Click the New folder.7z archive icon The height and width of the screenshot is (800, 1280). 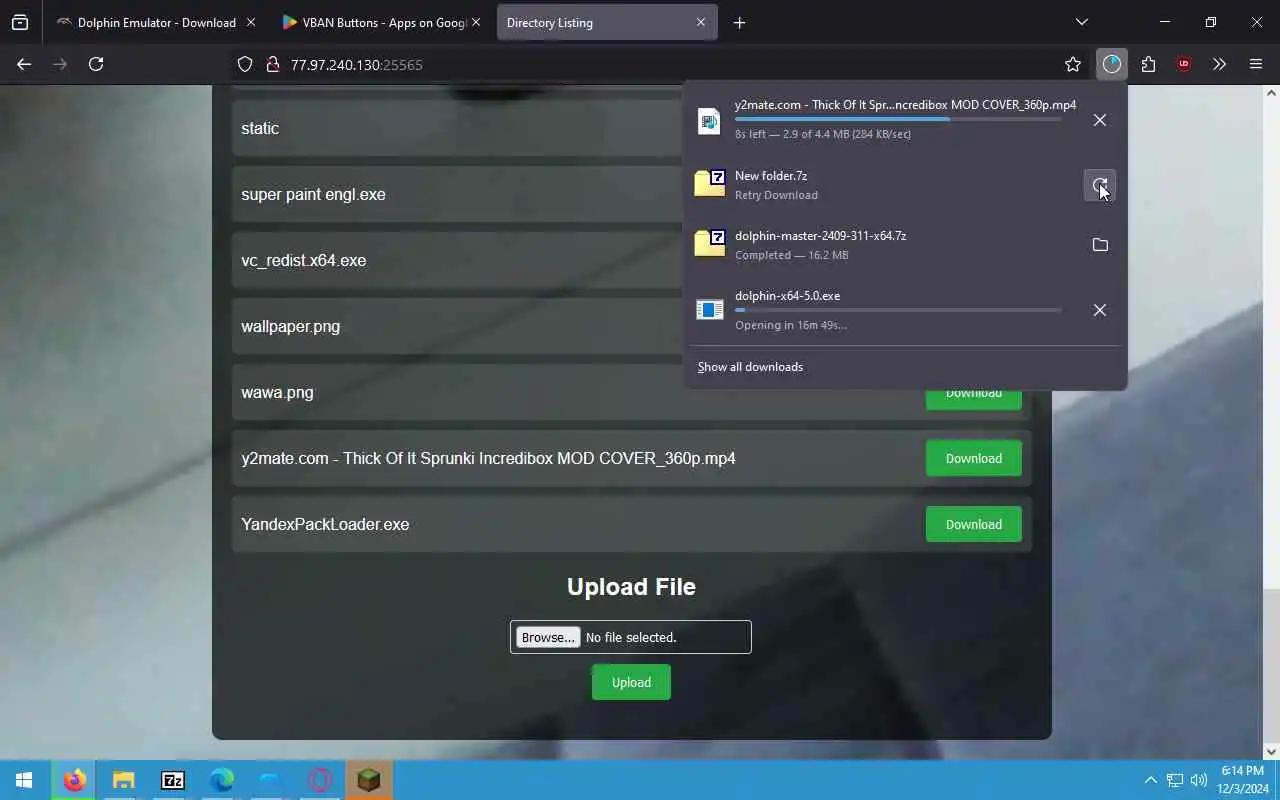coord(710,183)
